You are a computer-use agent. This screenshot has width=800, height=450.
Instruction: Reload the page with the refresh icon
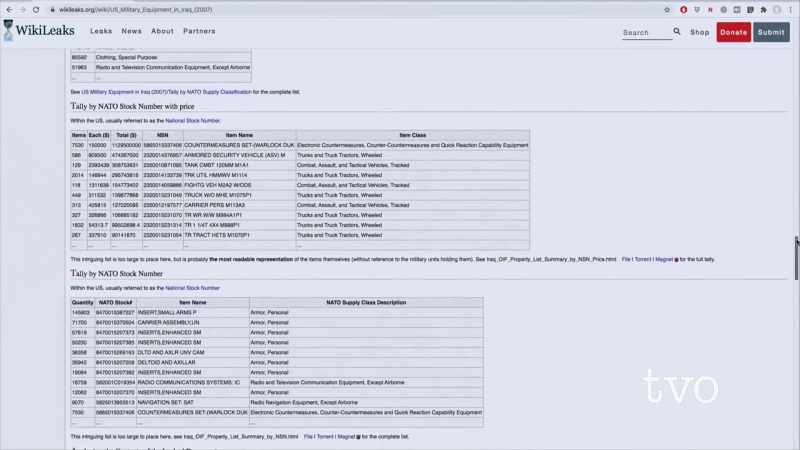pos(36,10)
